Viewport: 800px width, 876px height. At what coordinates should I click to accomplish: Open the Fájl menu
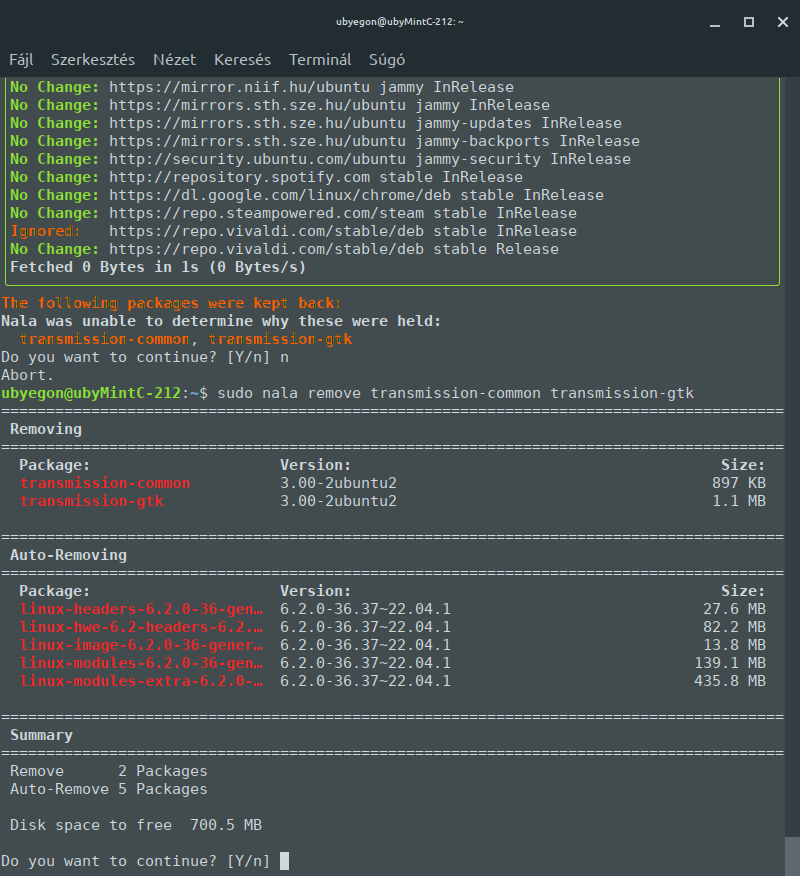(21, 60)
